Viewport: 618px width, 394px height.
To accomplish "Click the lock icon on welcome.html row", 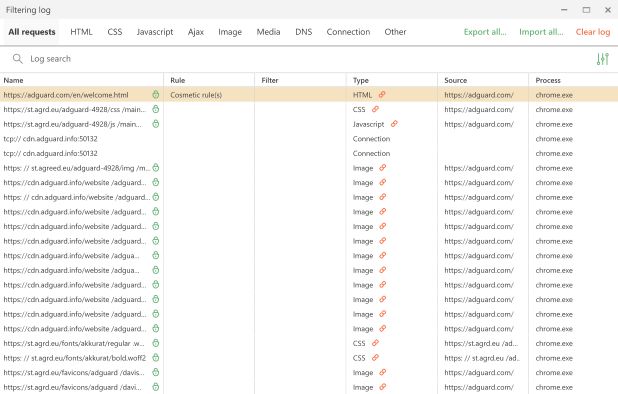I will coord(156,95).
